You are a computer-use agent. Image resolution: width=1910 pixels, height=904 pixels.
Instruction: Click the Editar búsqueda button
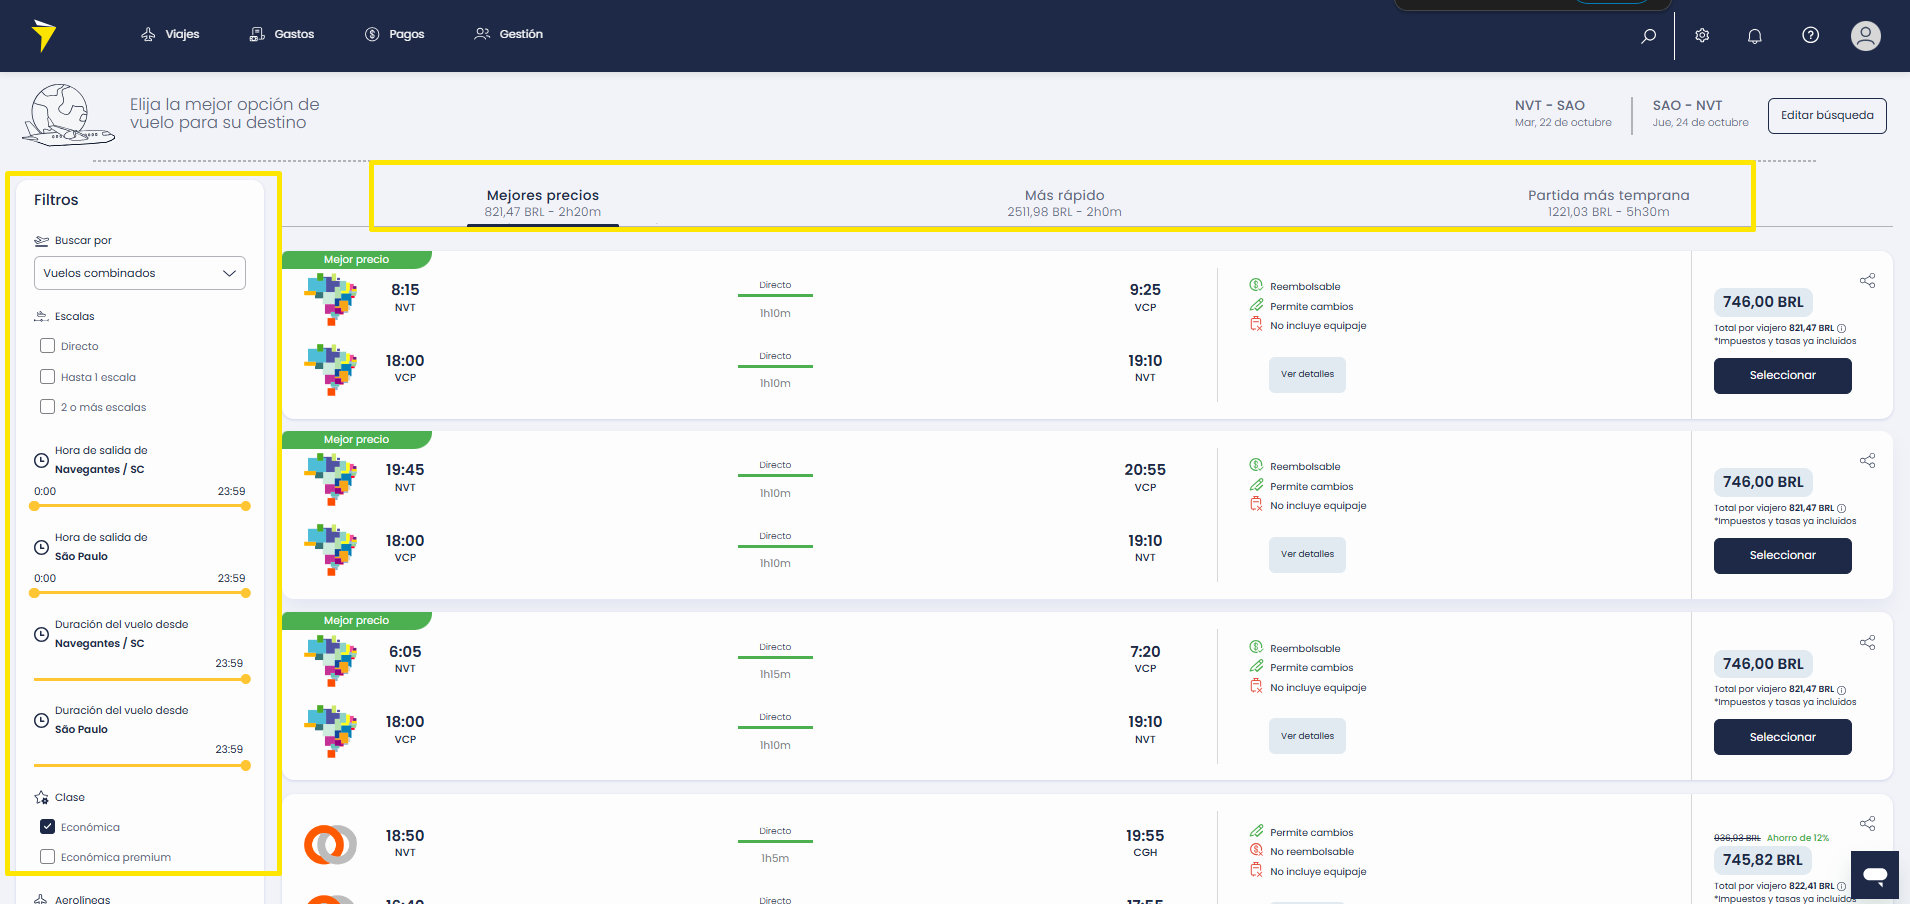point(1827,115)
